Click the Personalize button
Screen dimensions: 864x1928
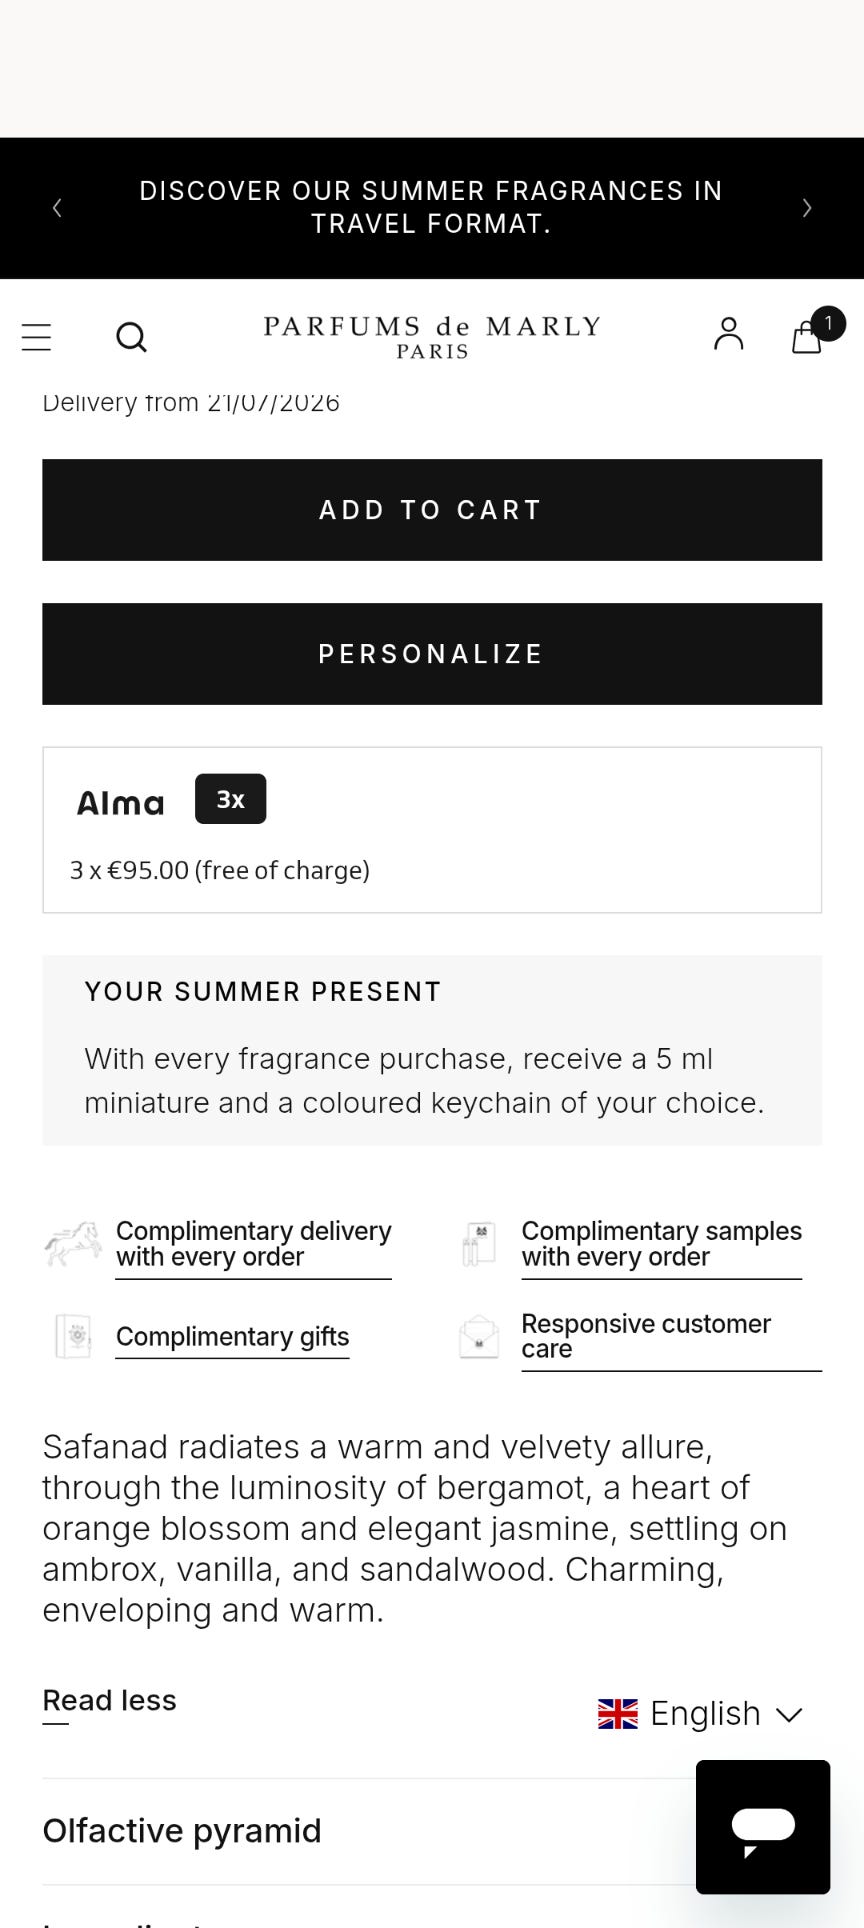tap(432, 654)
